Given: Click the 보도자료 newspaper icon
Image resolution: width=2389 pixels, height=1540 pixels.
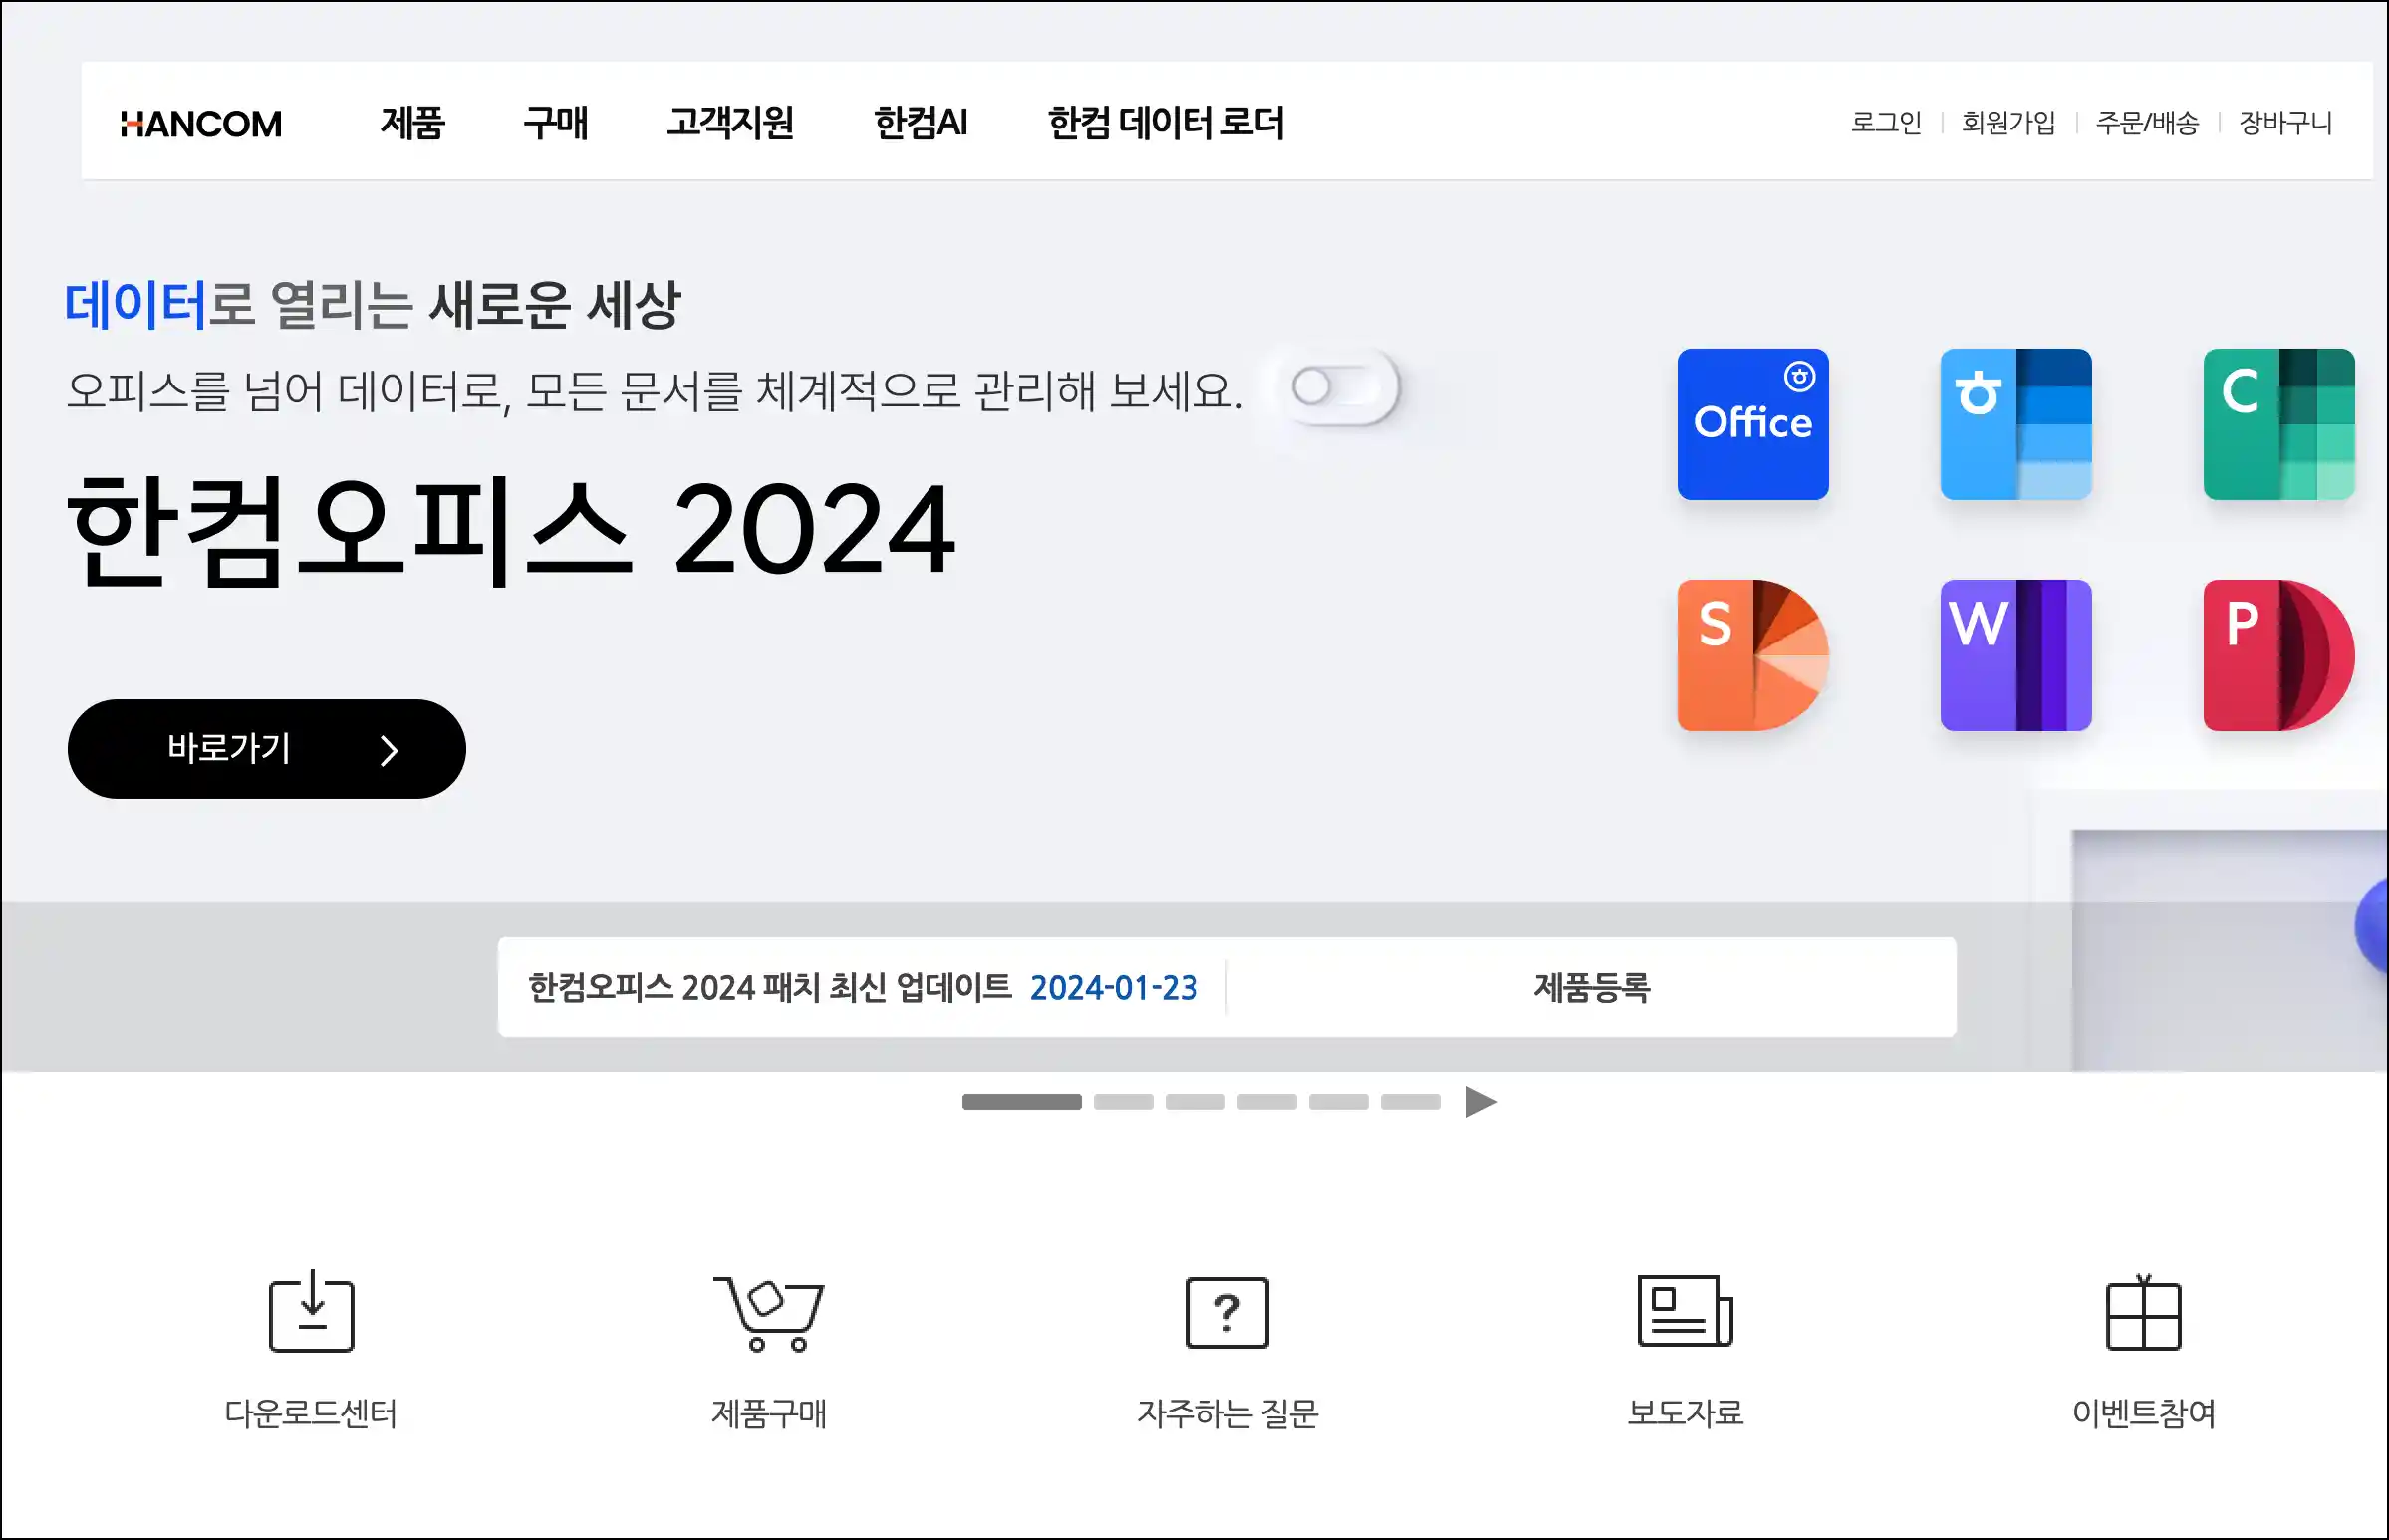Looking at the screenshot, I should (1685, 1310).
